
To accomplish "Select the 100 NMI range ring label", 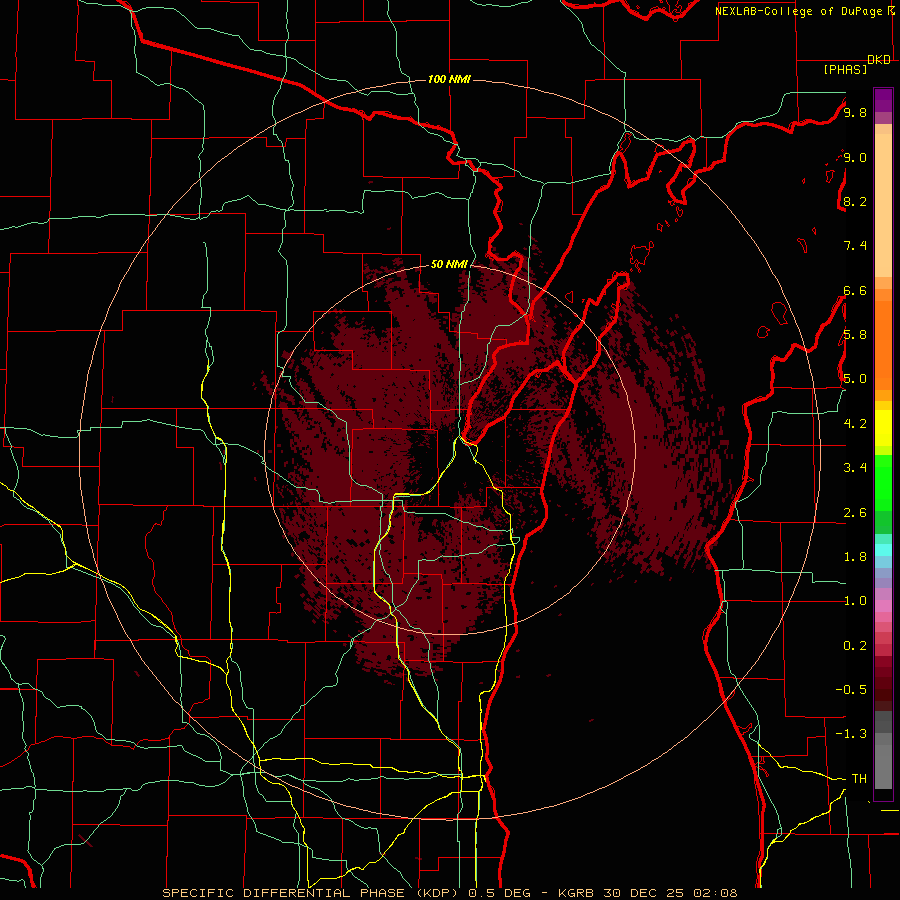I will pyautogui.click(x=449, y=79).
